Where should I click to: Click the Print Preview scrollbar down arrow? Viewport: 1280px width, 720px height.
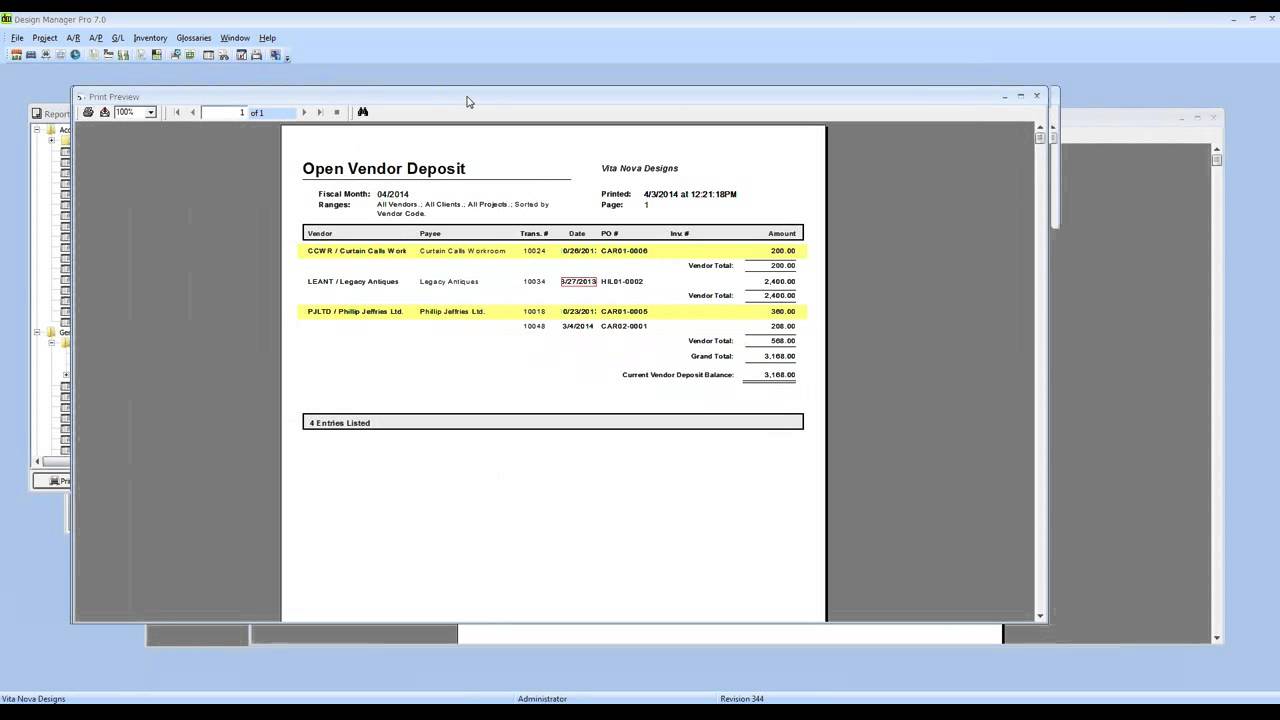tap(1040, 616)
